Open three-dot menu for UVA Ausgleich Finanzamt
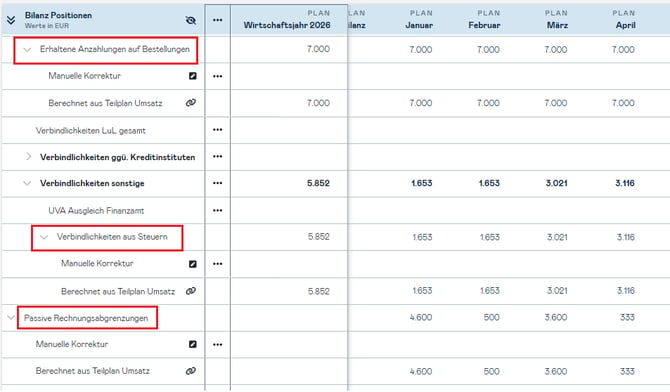 pyautogui.click(x=217, y=210)
